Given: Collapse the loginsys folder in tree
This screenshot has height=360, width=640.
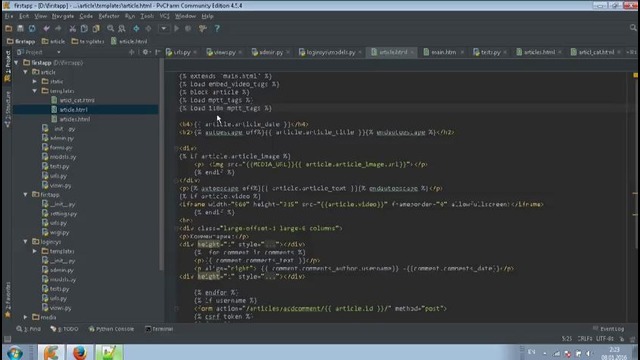Looking at the screenshot, I should pos(26,242).
